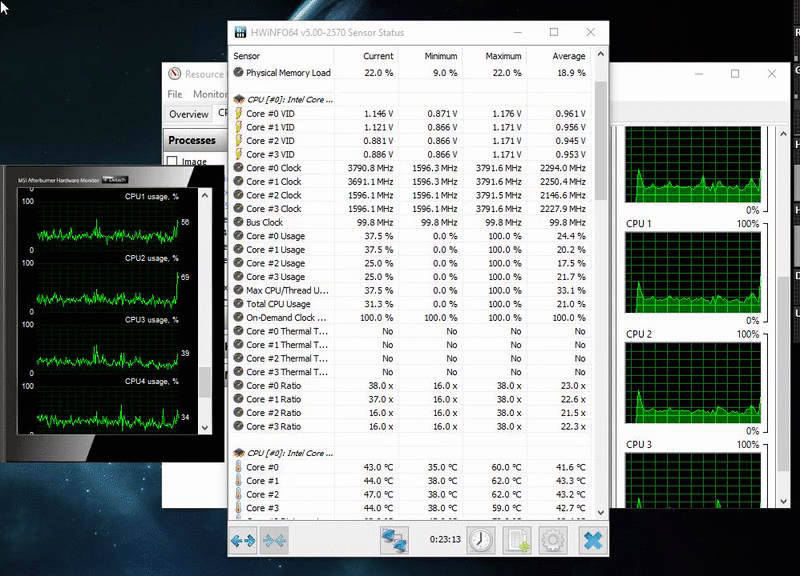Click the second CPU [#0] Intel Core chip icon
This screenshot has height=576, width=800.
239,453
